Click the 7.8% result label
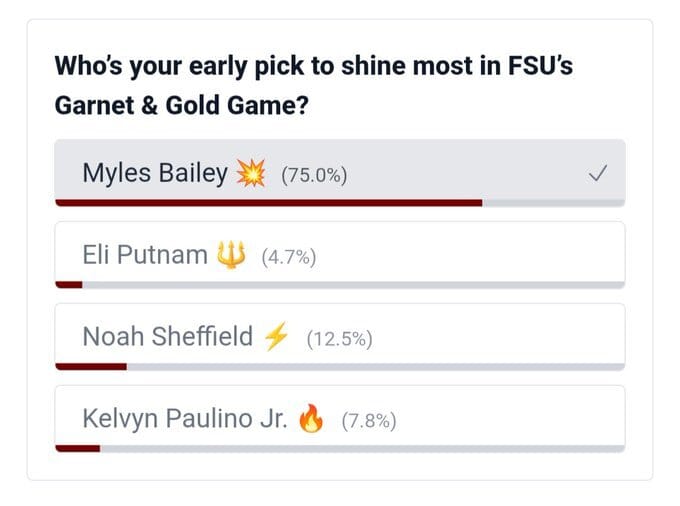 pos(369,421)
